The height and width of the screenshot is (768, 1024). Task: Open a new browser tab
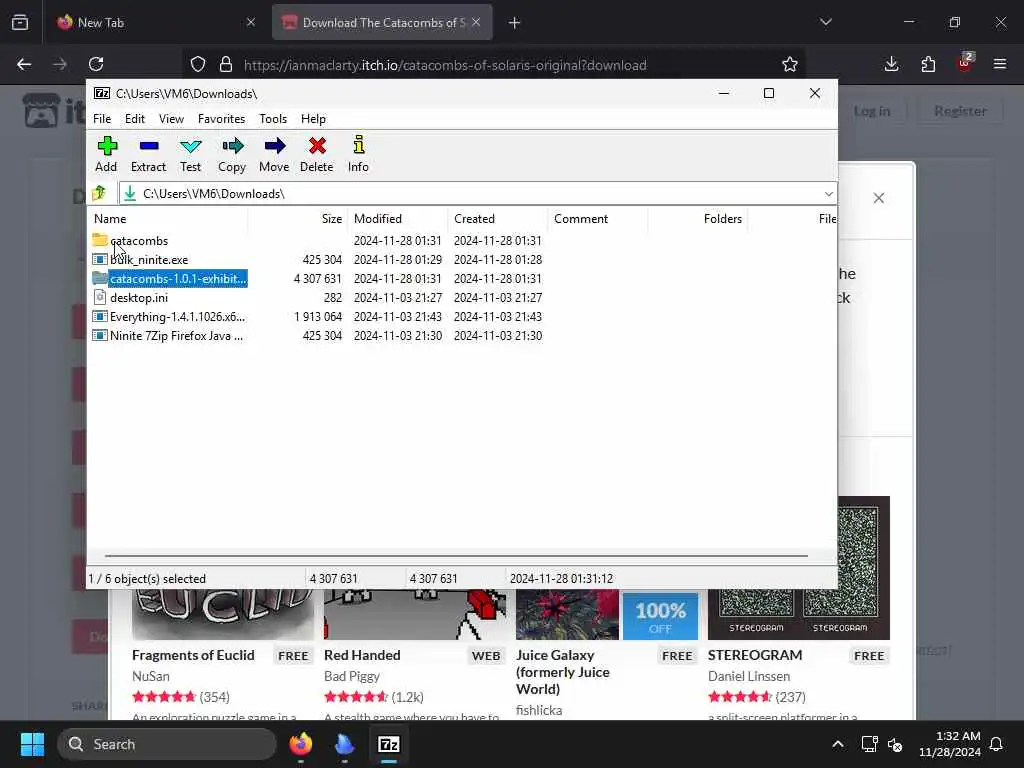pyautogui.click(x=515, y=23)
